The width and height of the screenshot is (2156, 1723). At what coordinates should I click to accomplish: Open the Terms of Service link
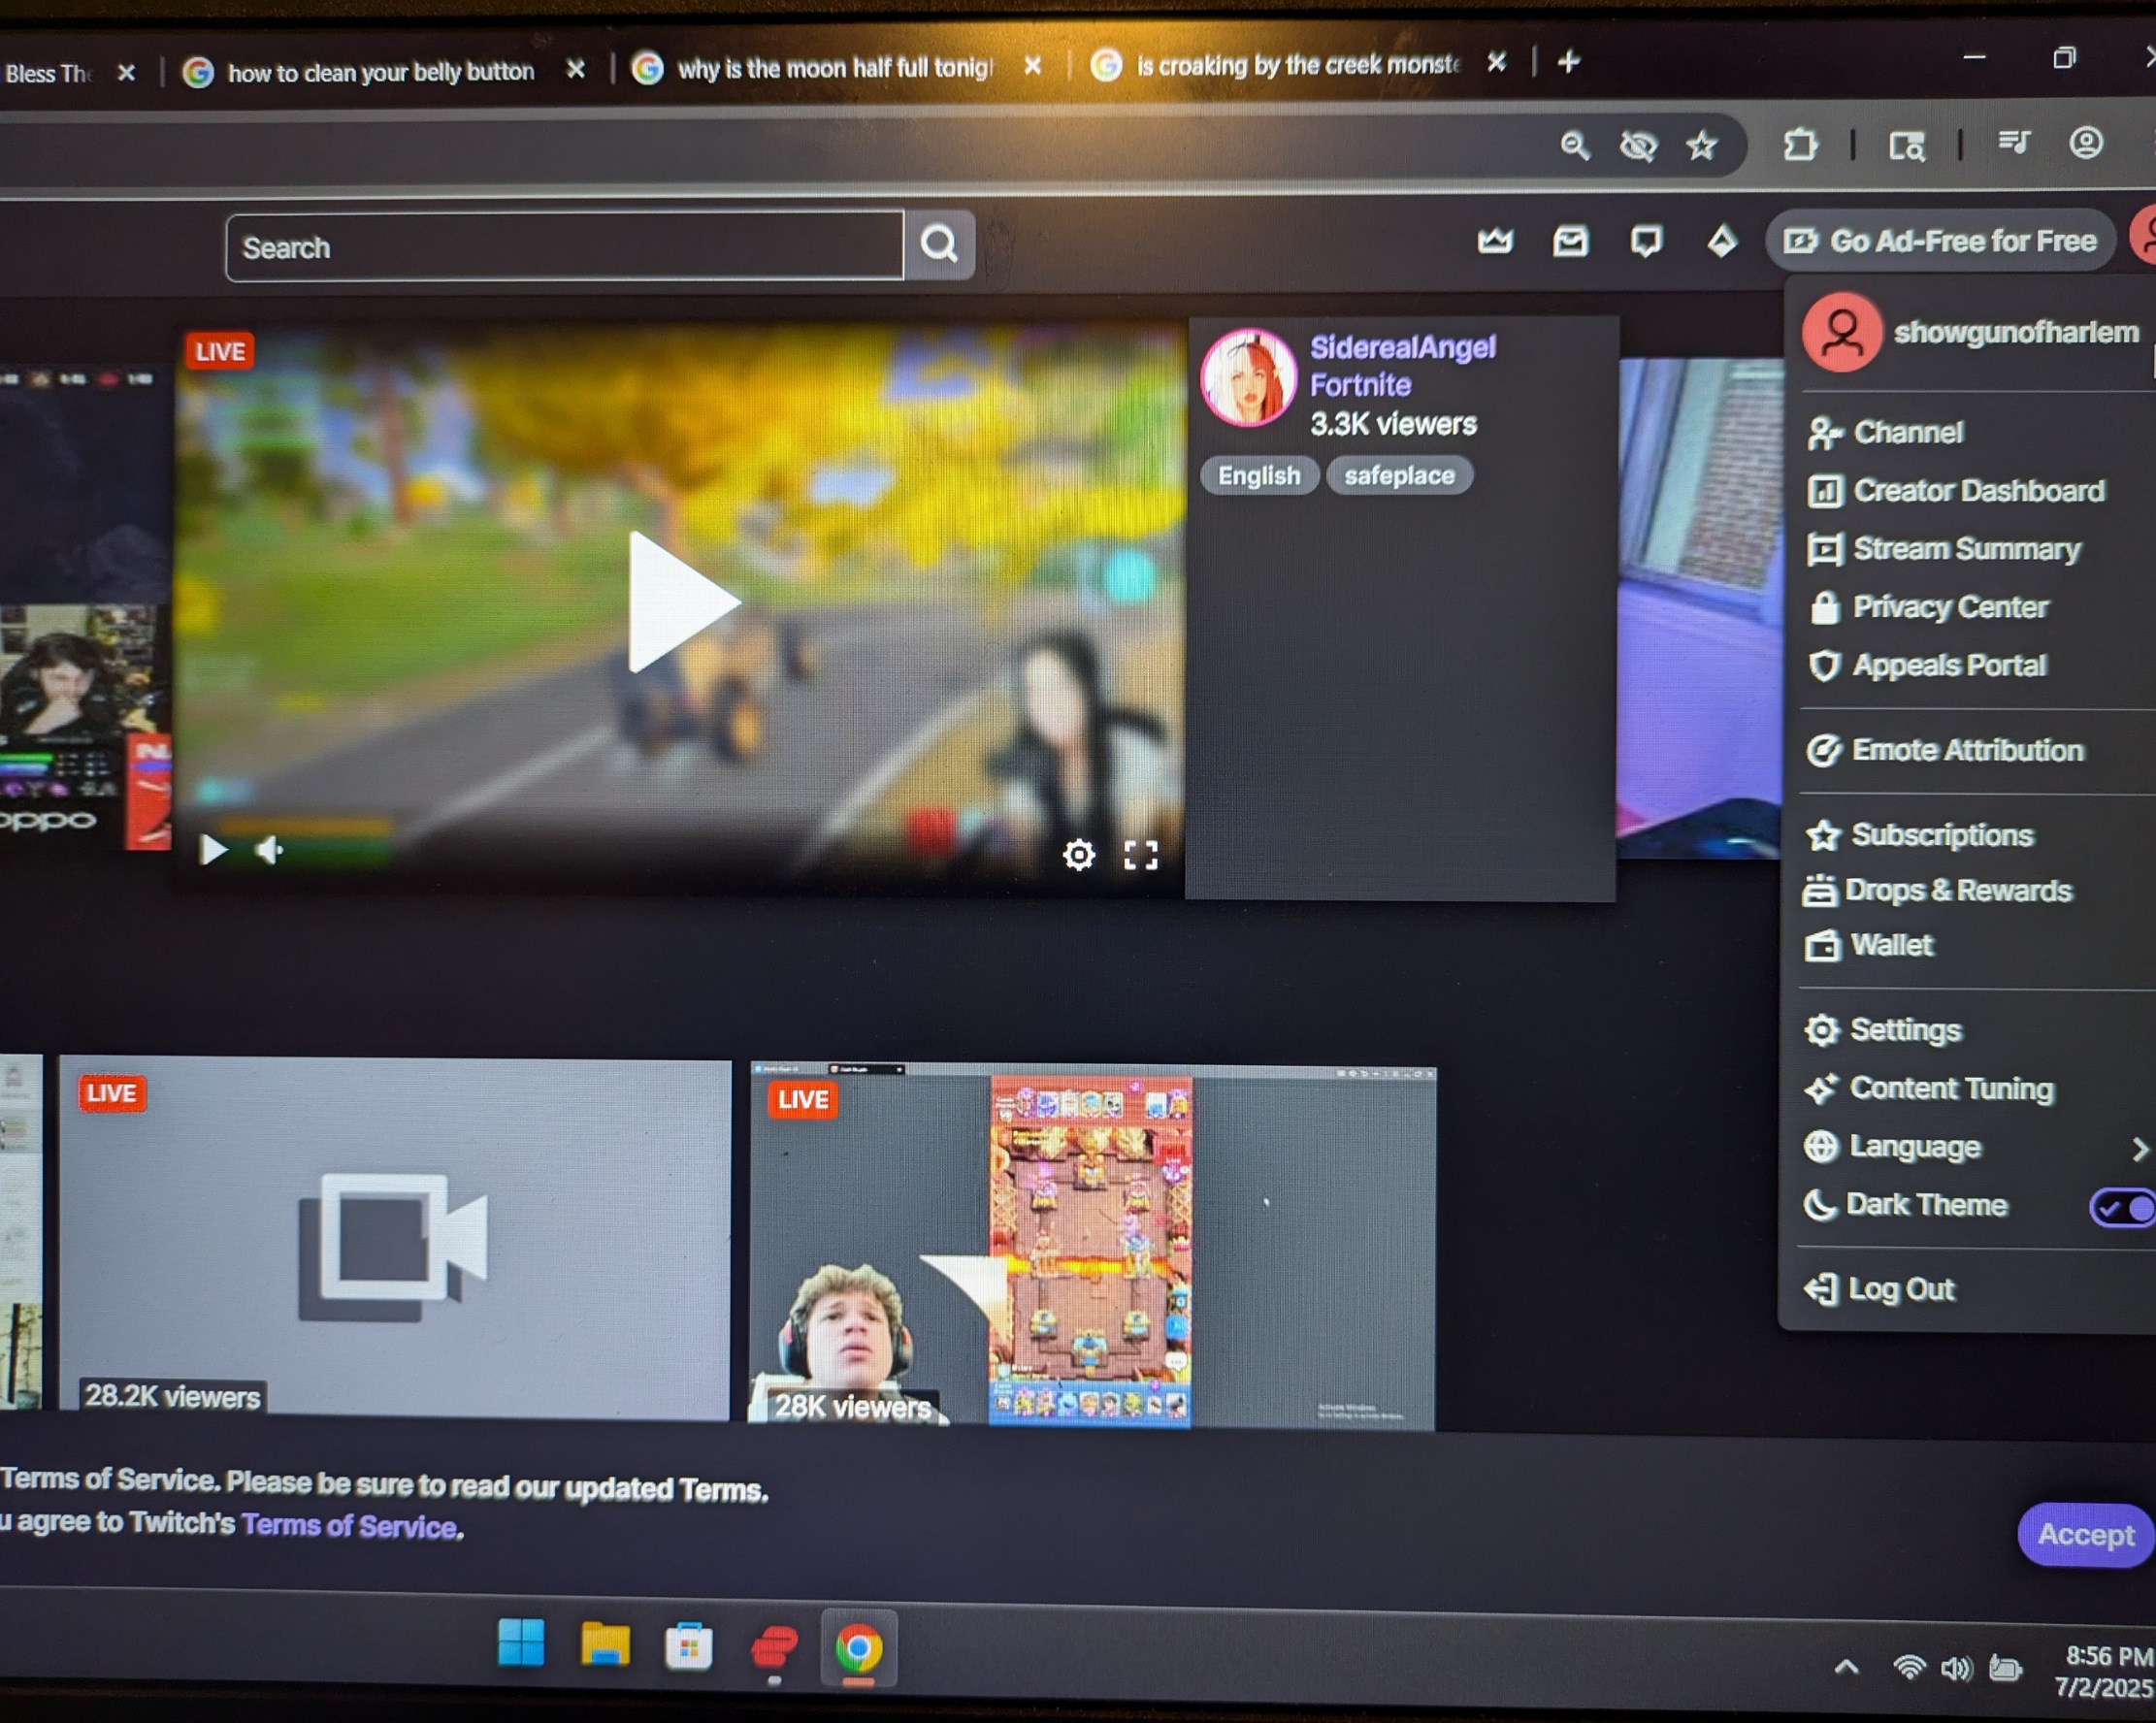(x=349, y=1526)
